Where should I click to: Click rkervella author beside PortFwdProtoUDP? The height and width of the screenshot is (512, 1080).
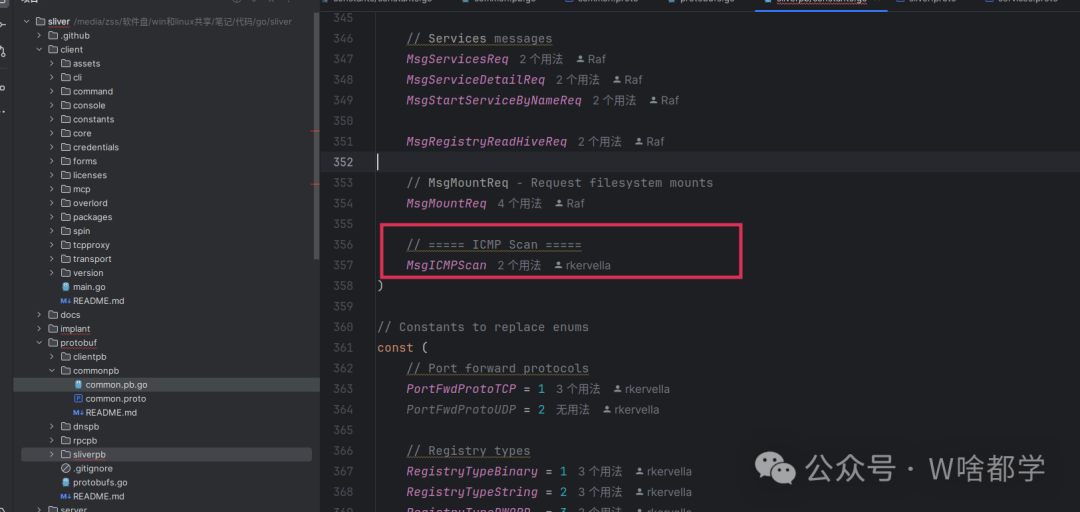[x=636, y=410]
